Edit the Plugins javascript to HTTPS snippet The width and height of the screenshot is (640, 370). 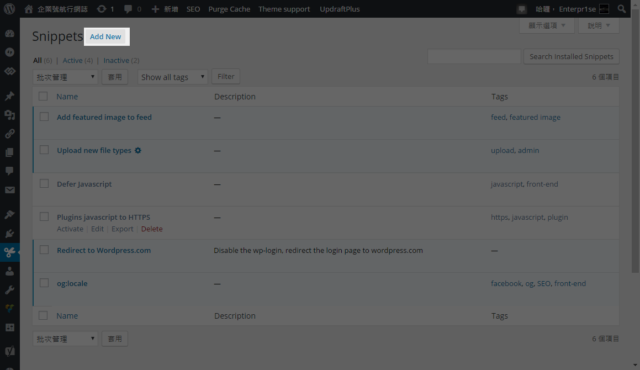[x=97, y=229]
